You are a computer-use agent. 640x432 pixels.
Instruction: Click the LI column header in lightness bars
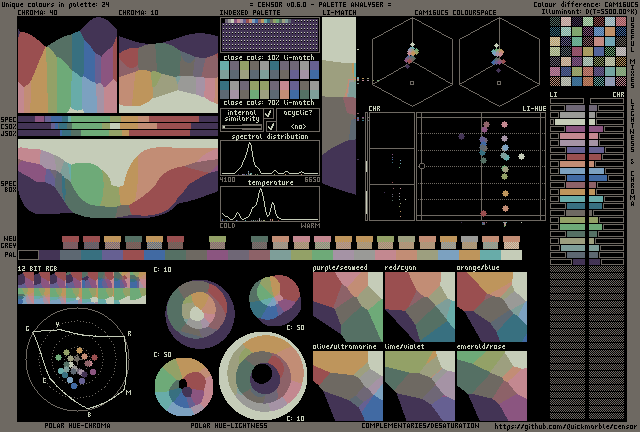(553, 95)
